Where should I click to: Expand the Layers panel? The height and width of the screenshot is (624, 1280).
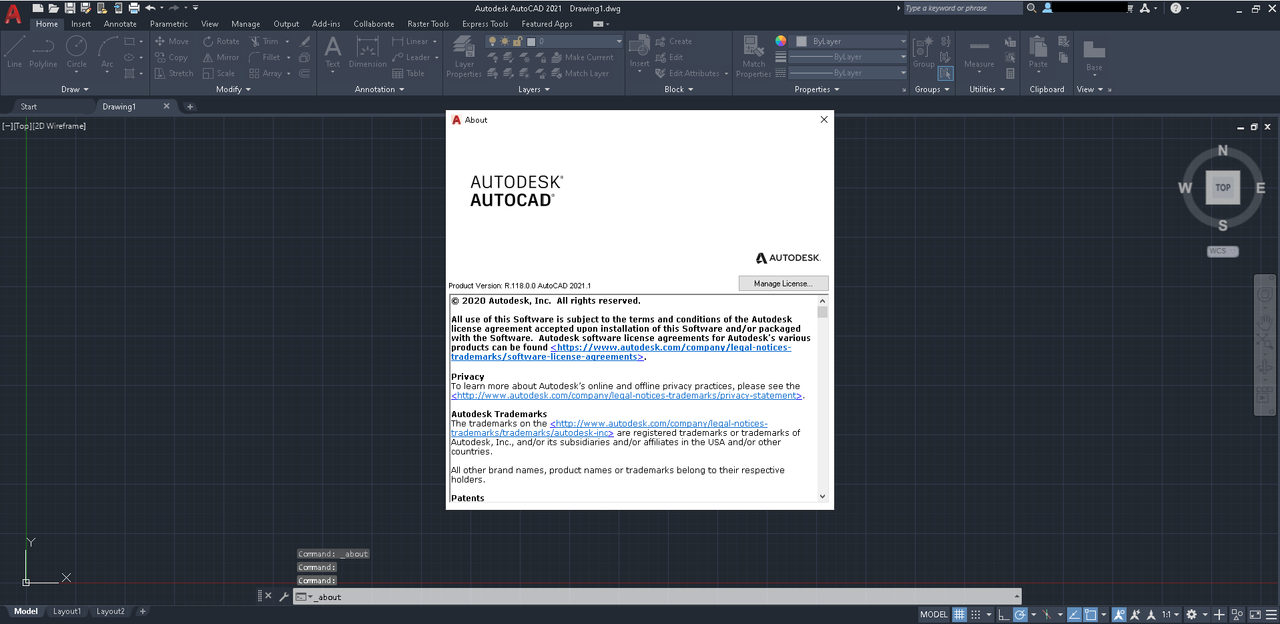[534, 89]
